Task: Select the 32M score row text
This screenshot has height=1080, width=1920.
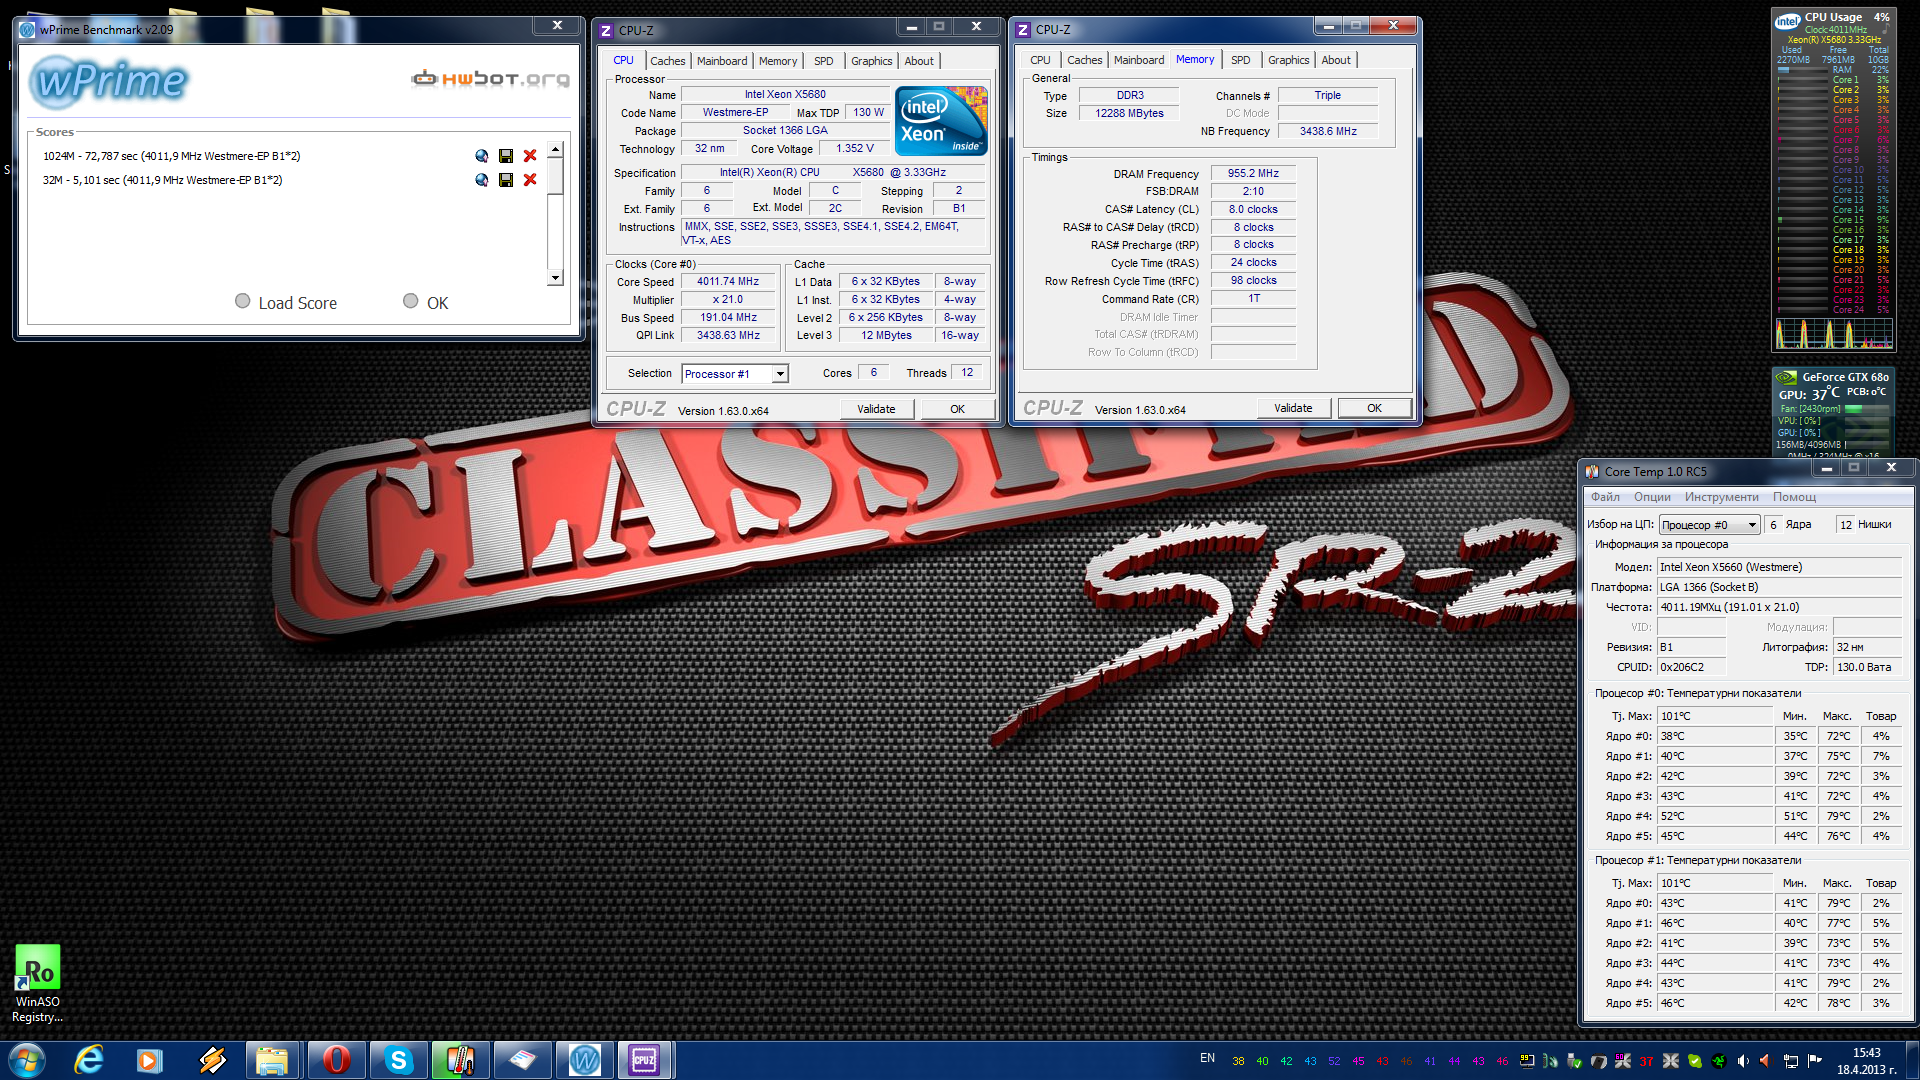Action: [163, 180]
